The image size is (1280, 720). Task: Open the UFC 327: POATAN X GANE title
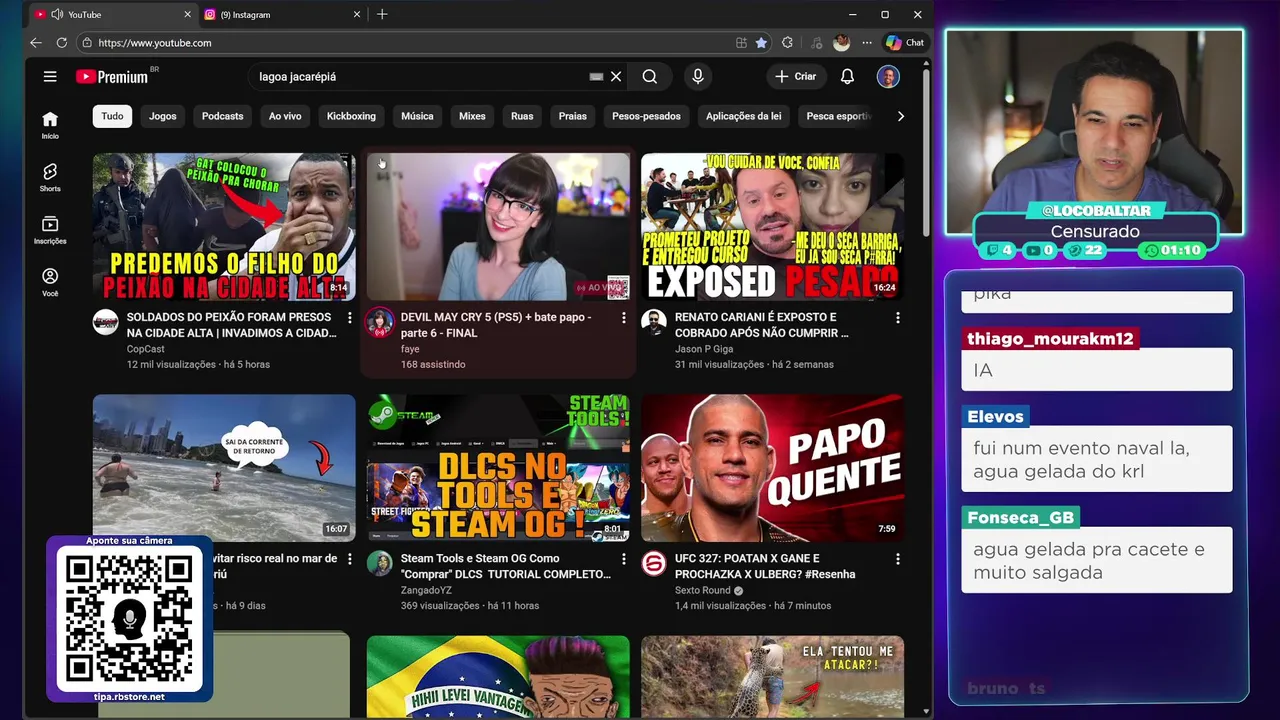tap(765, 566)
